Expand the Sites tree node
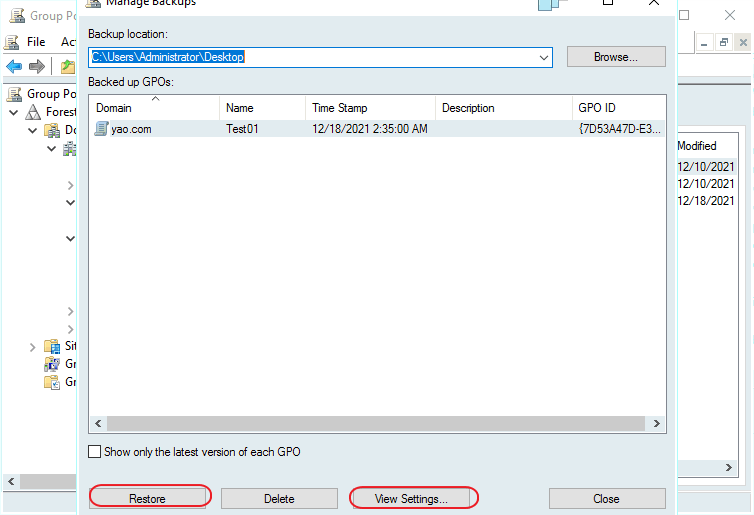The width and height of the screenshot is (754, 515). click(x=33, y=346)
